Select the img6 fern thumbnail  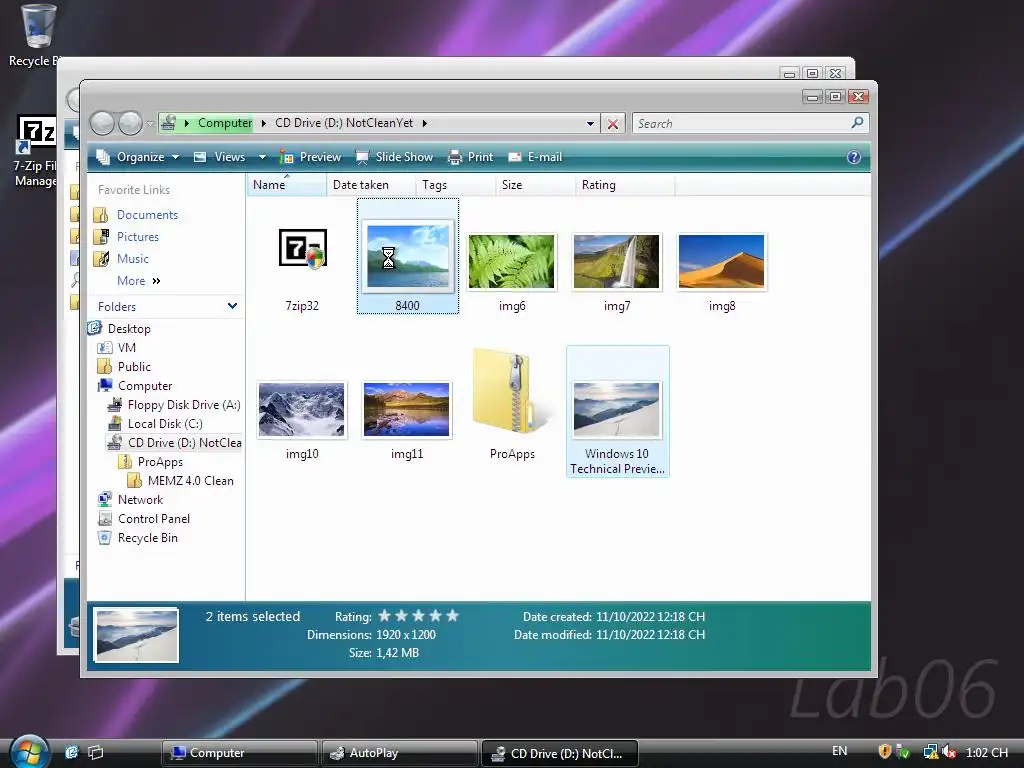click(511, 262)
